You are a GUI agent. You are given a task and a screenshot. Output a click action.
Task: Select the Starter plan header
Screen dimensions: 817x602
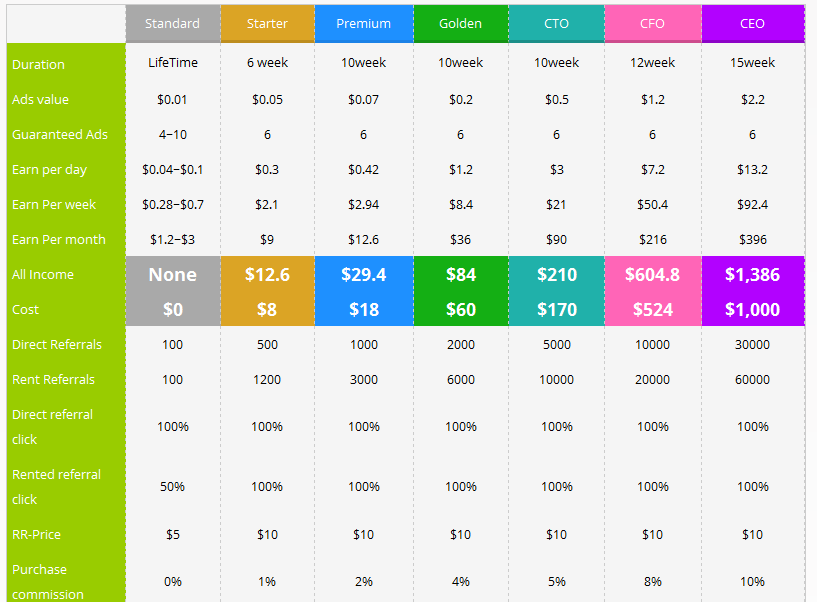pyautogui.click(x=267, y=23)
